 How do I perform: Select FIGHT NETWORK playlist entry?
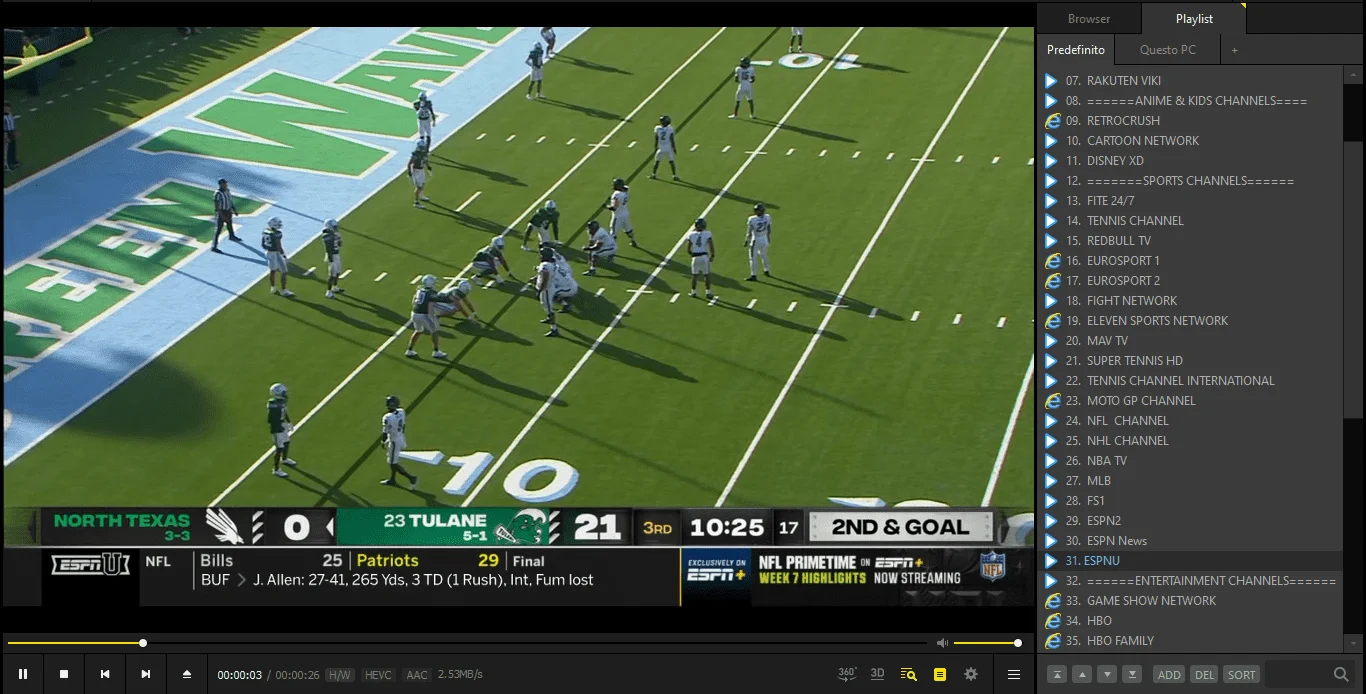pos(1190,300)
